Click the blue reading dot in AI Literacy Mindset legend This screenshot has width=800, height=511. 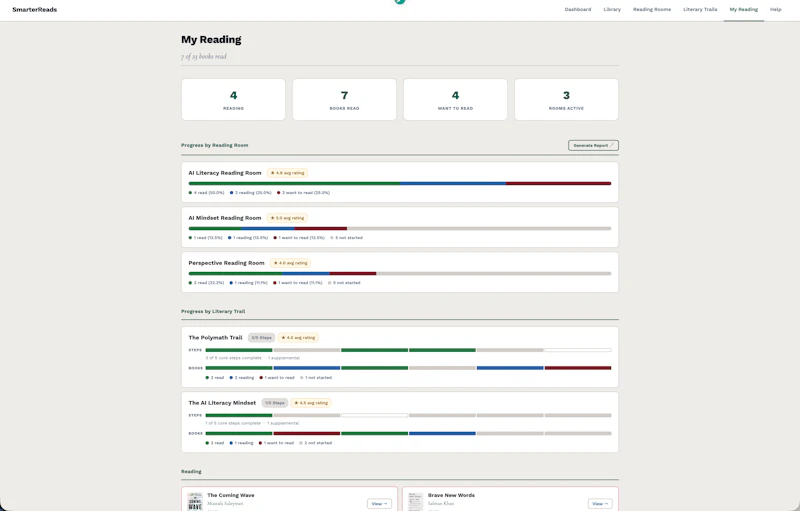(x=231, y=443)
